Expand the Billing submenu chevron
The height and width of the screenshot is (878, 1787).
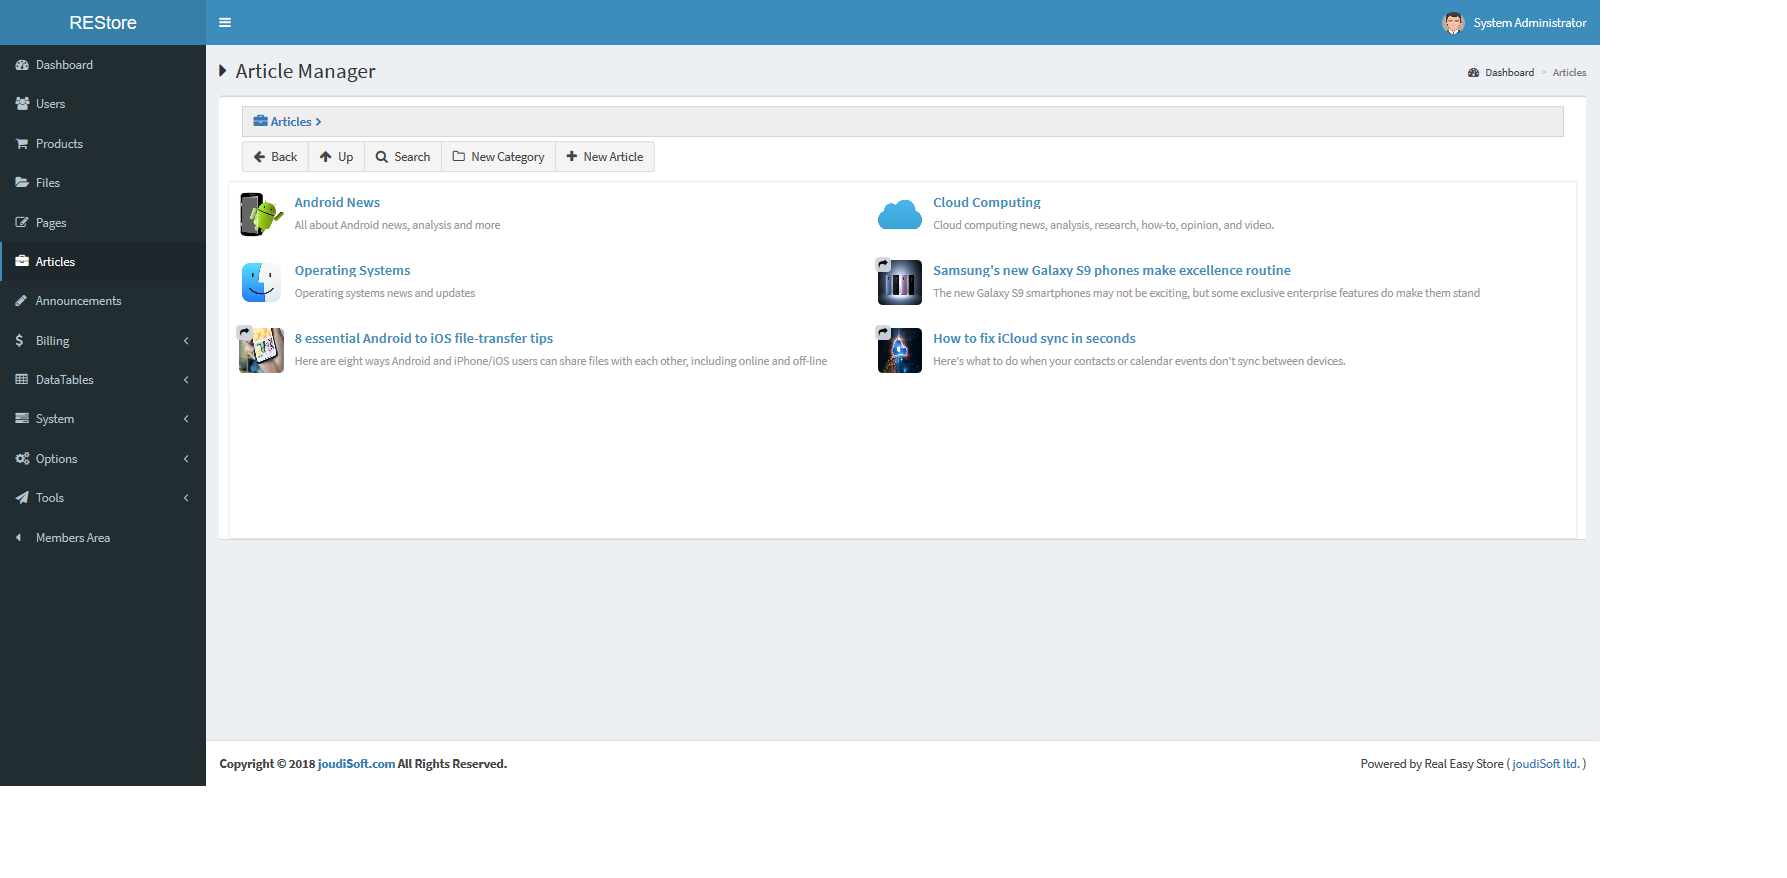(186, 341)
